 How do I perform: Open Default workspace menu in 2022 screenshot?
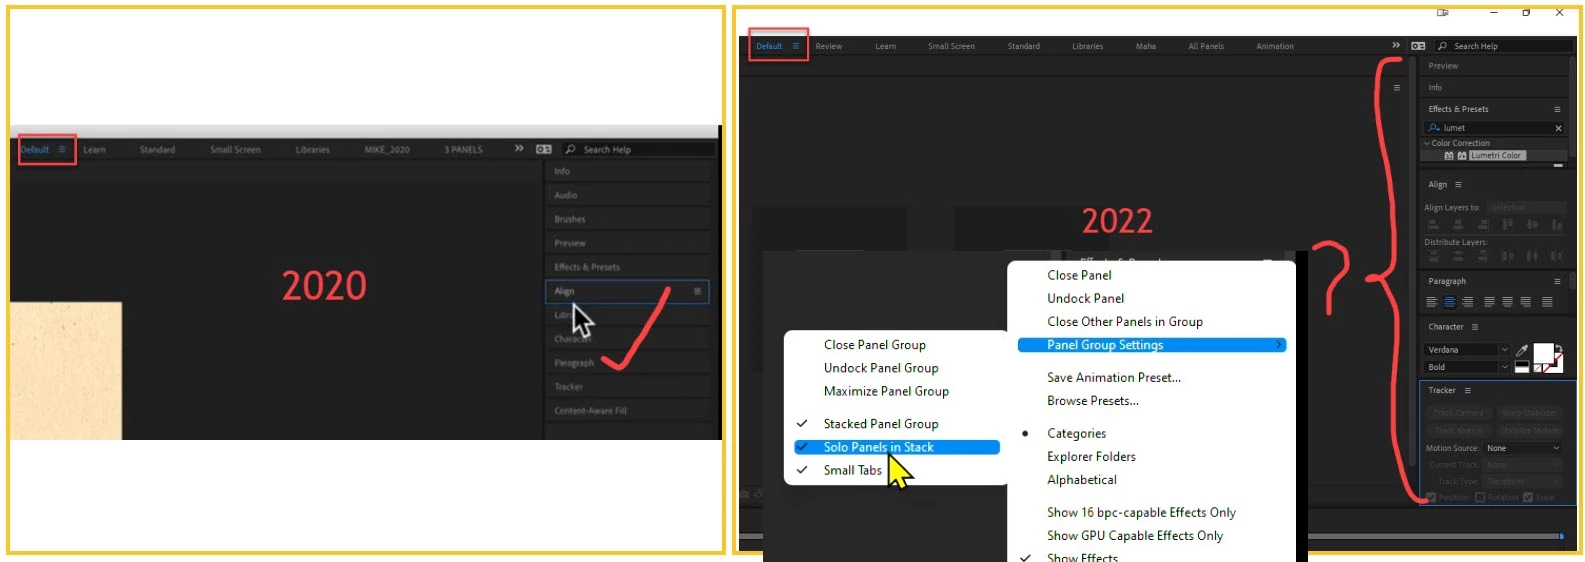tap(796, 46)
